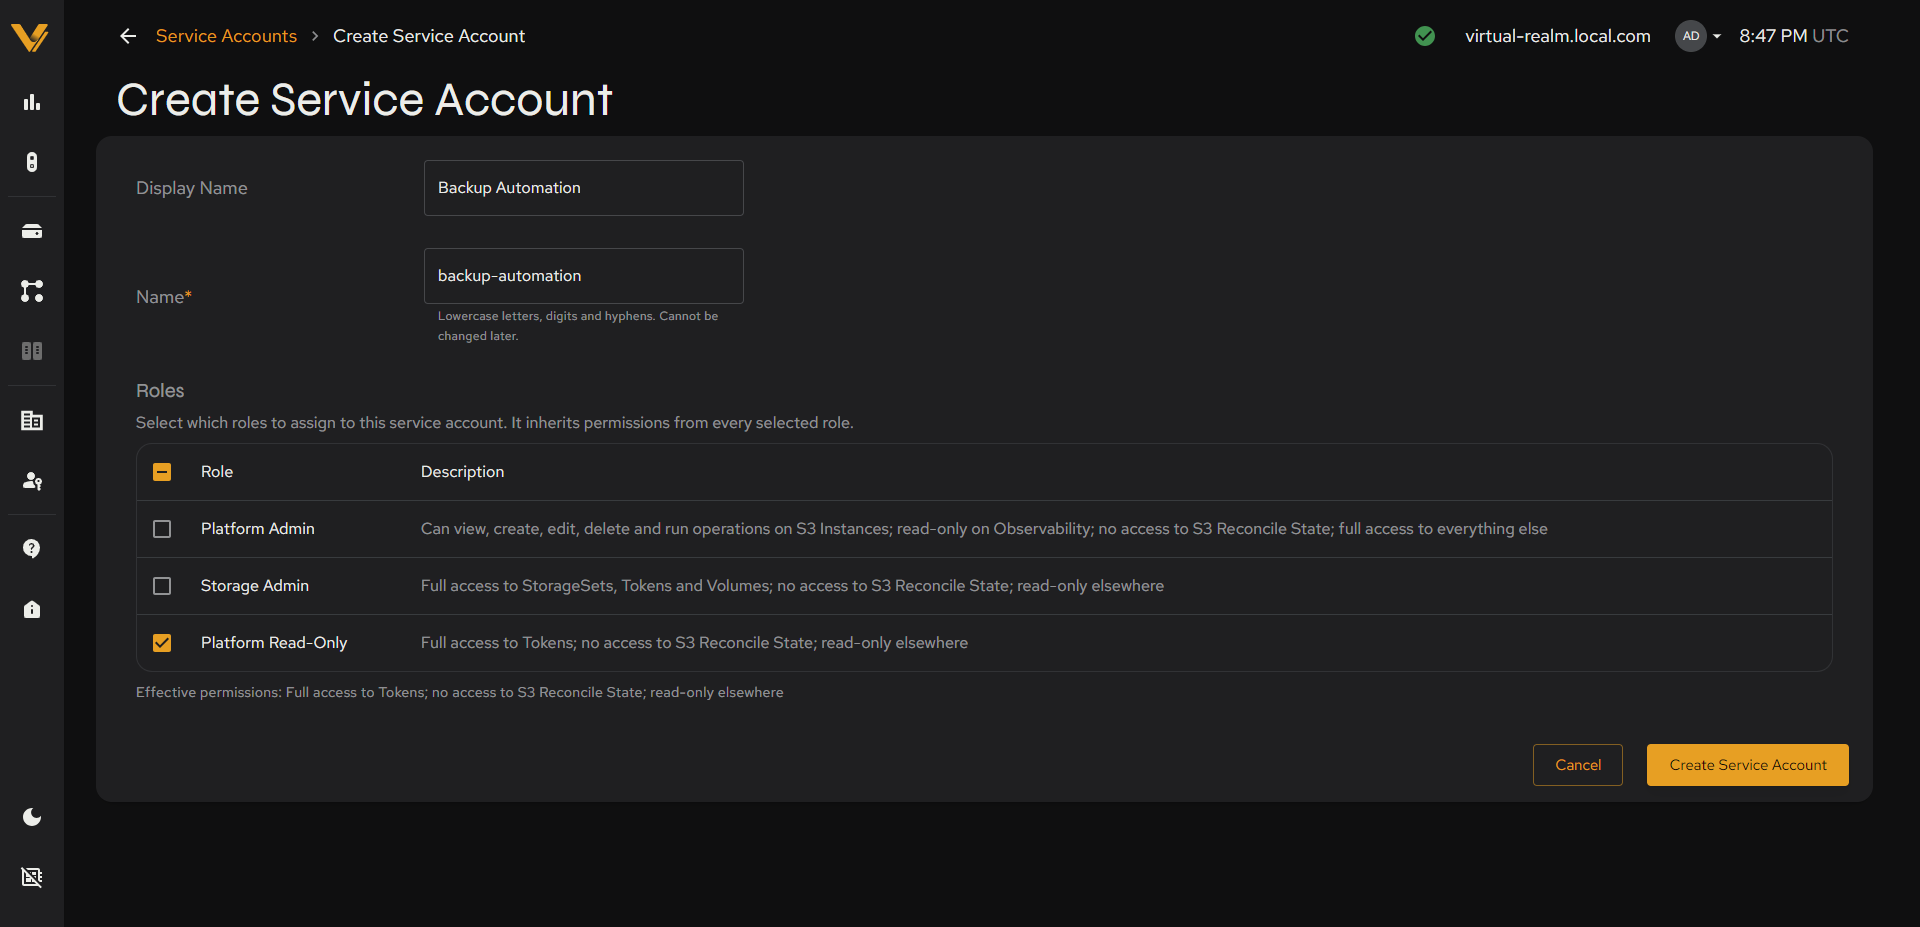1920x927 pixels.
Task: Click the back arrow next to Service Accounts
Action: point(128,36)
